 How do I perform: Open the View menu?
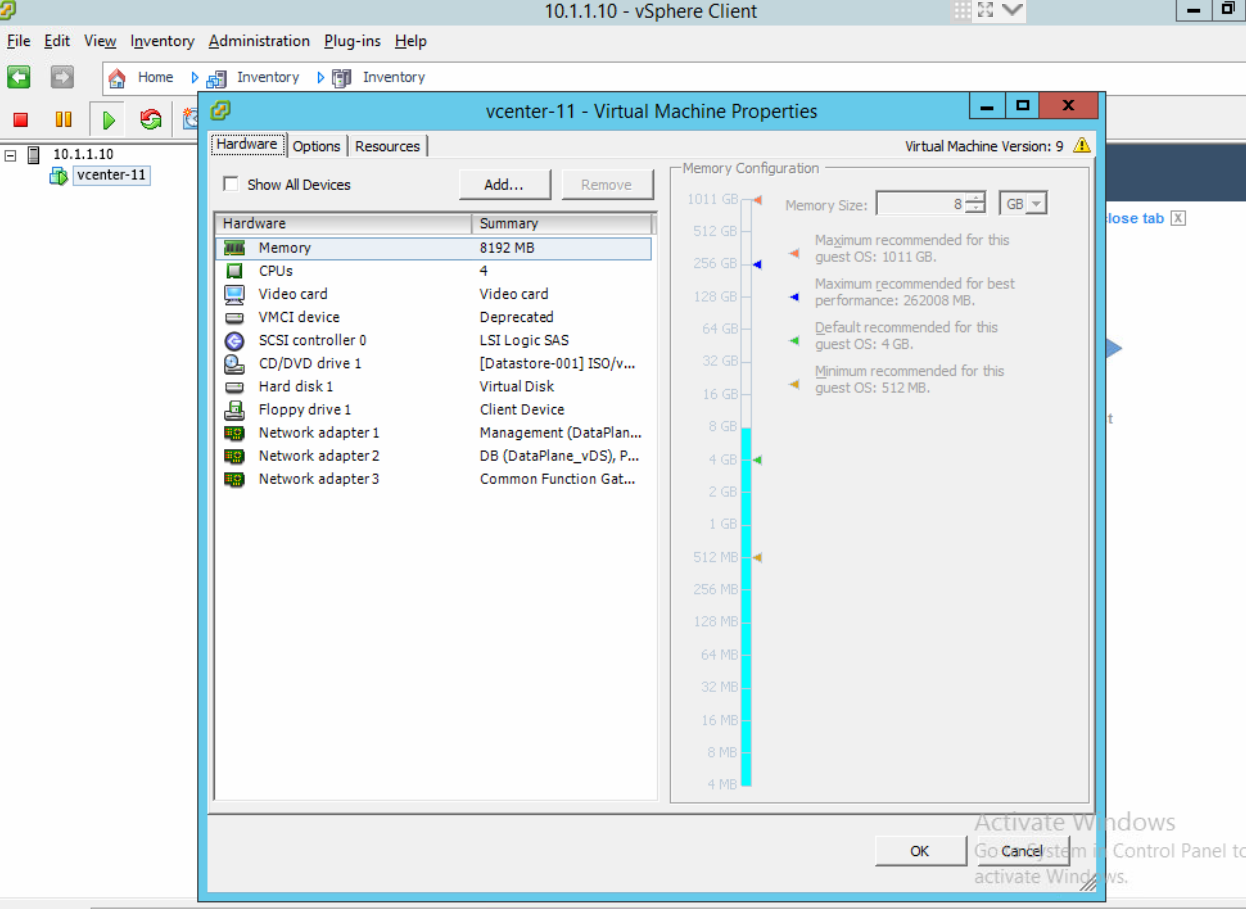pos(100,41)
